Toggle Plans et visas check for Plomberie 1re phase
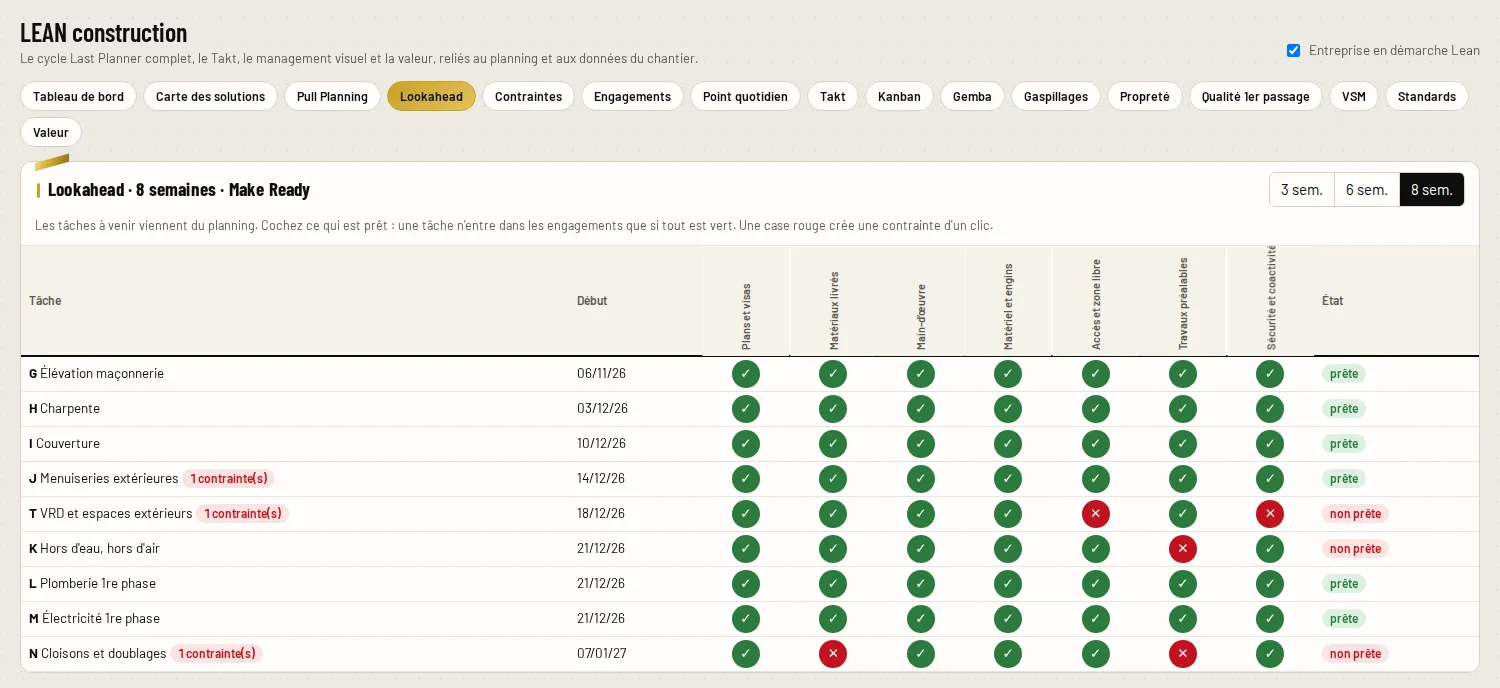The width and height of the screenshot is (1500, 688). pos(746,584)
